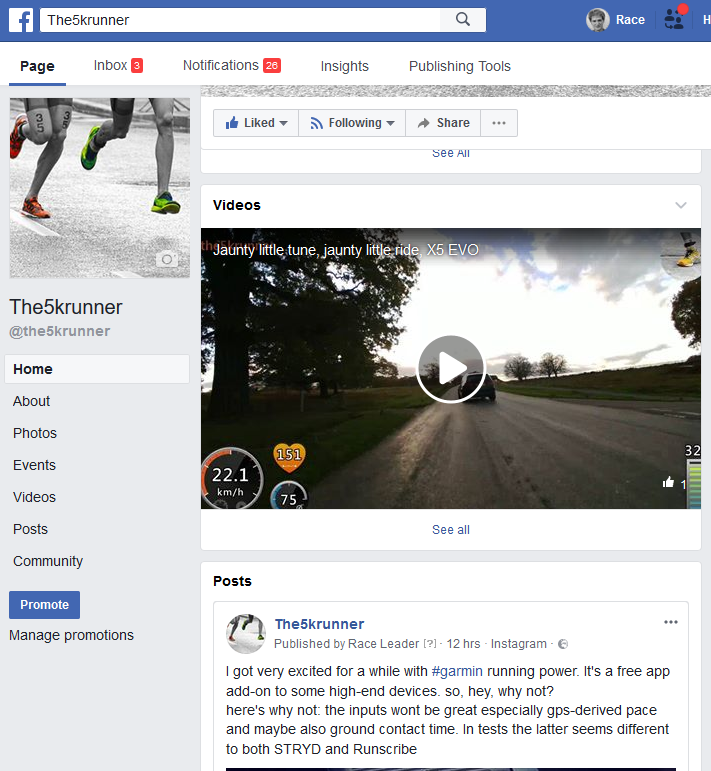The height and width of the screenshot is (771, 711).
Task: Click the search field containing The5krunner
Action: (x=240, y=20)
